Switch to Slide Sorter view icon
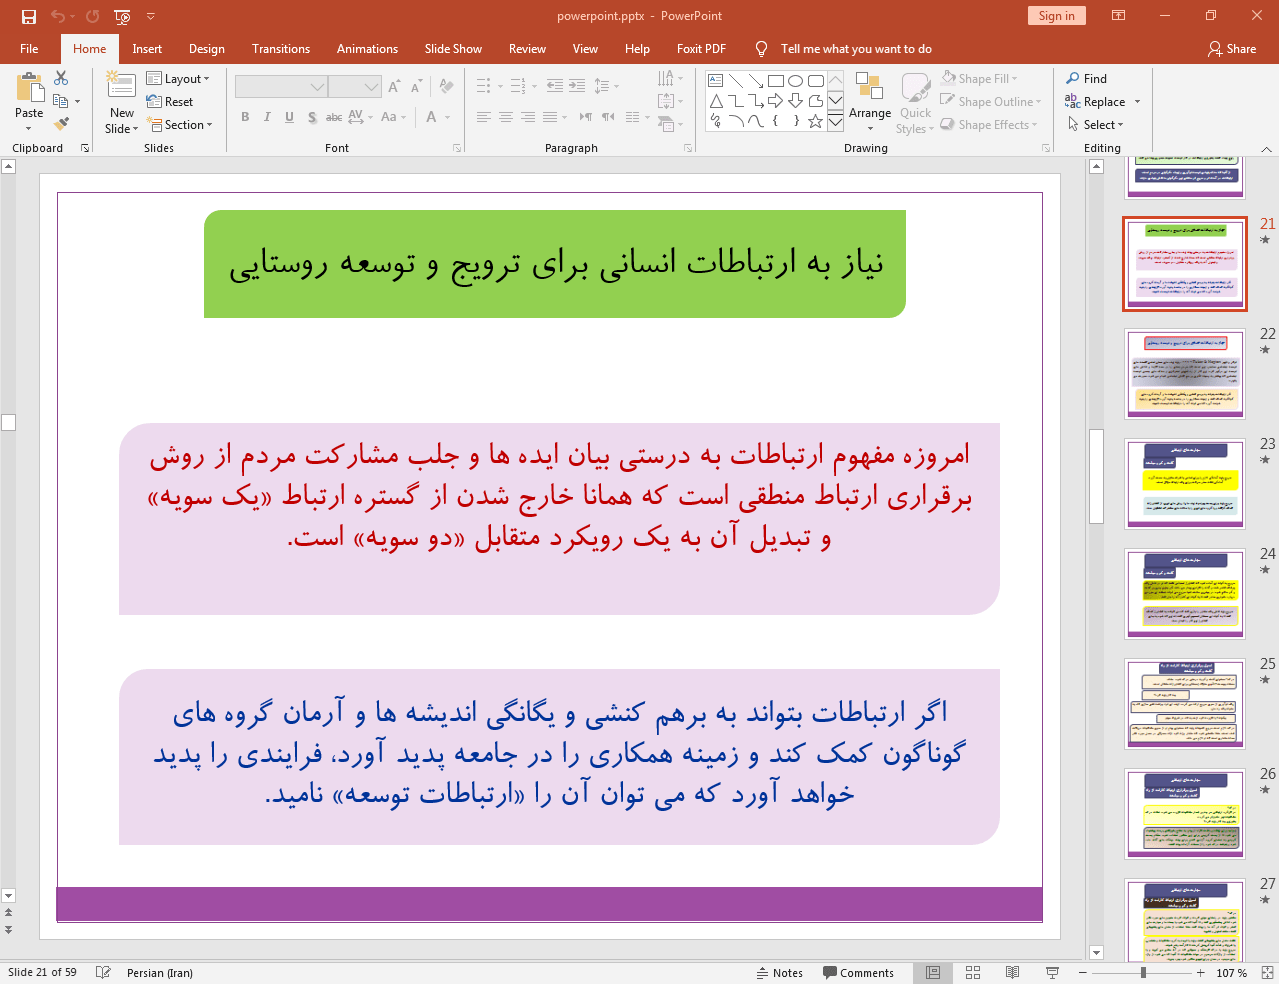Screen dimensions: 1279x984 (973, 972)
